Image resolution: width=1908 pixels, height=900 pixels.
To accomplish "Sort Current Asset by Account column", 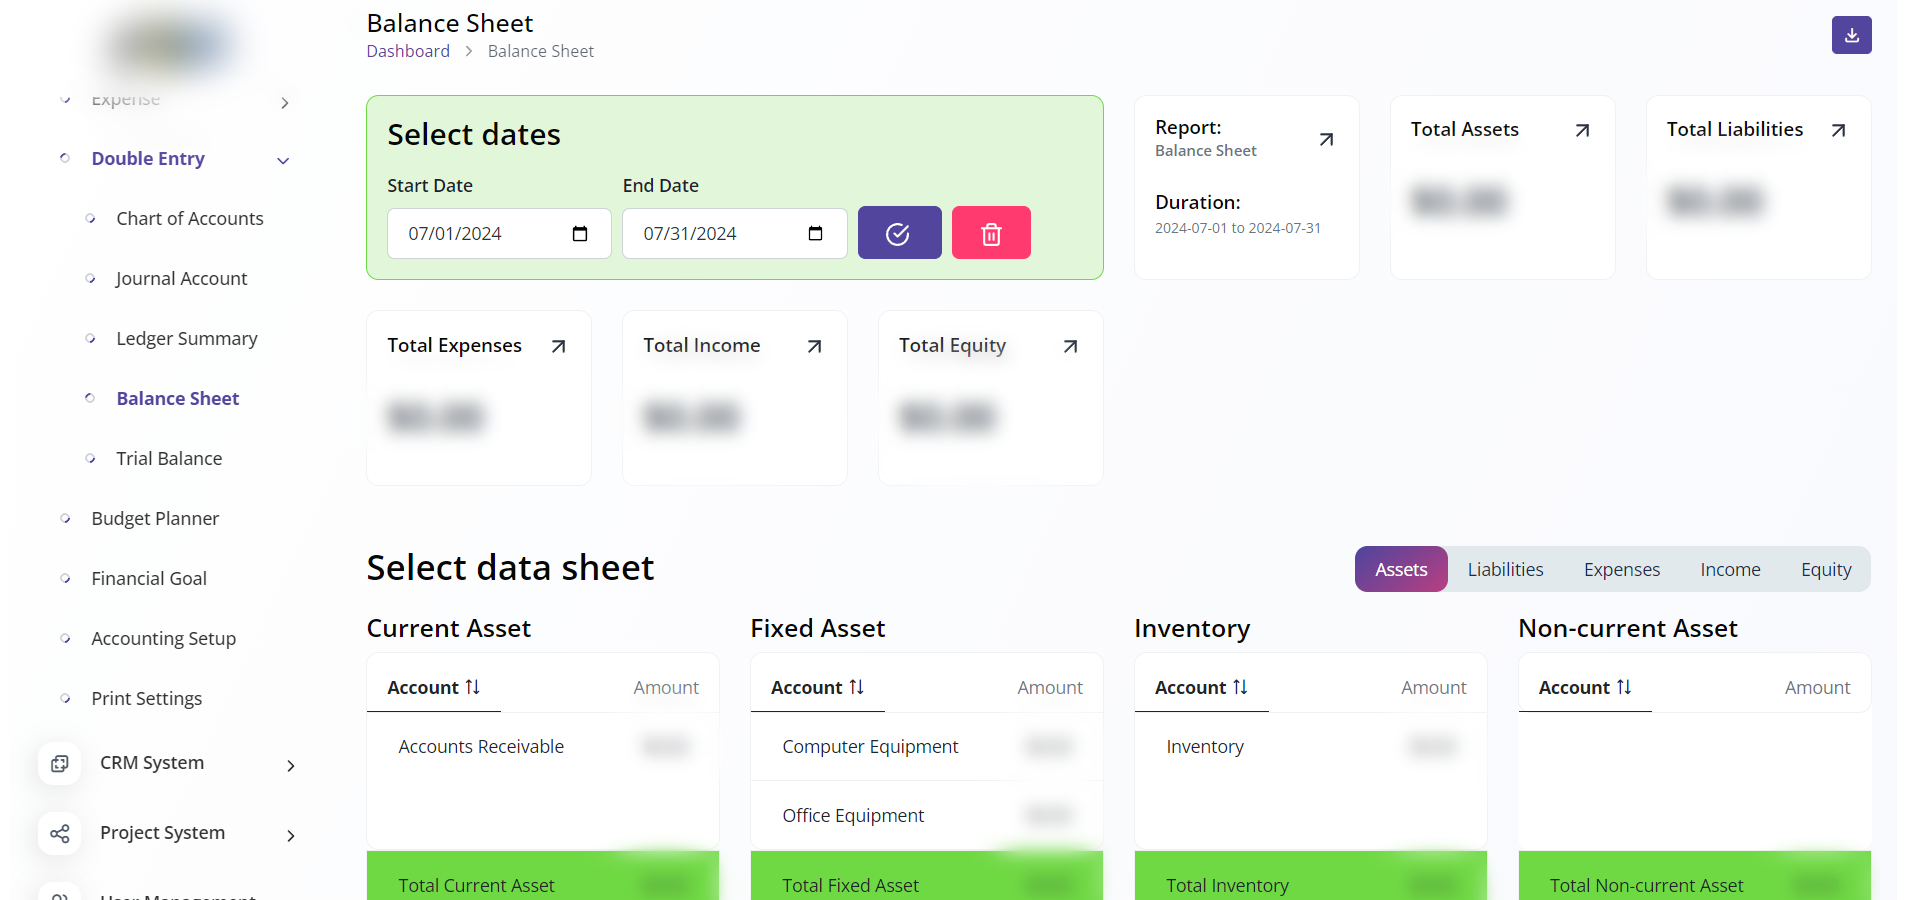I will tap(434, 687).
